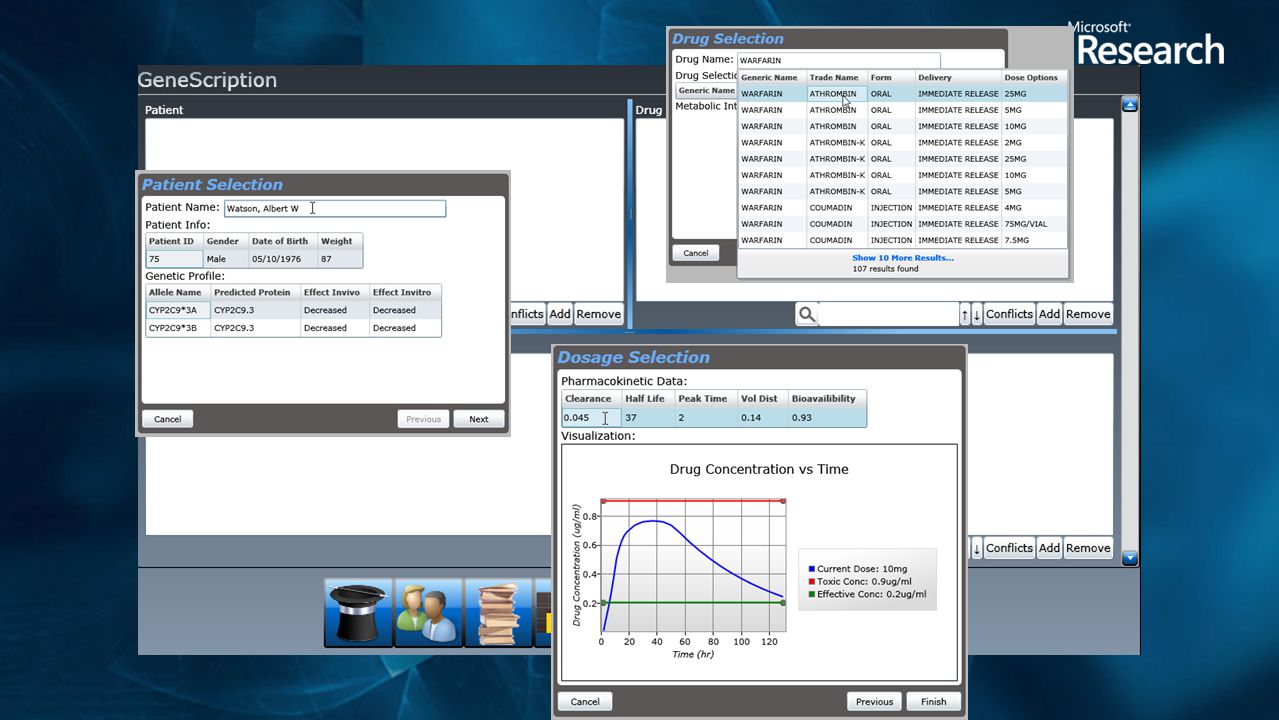This screenshot has width=1279, height=720.
Task: Cancel the Drug Selection dialog
Action: tap(696, 253)
